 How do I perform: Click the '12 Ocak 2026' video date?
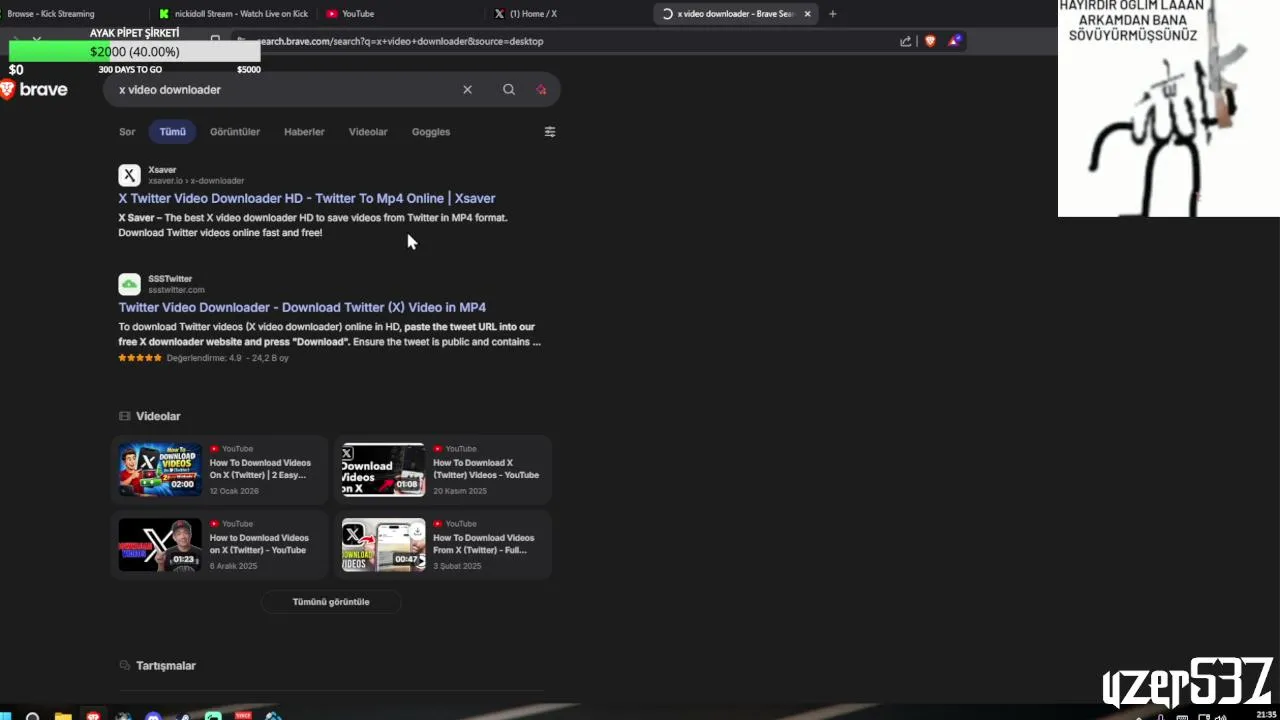pos(234,491)
